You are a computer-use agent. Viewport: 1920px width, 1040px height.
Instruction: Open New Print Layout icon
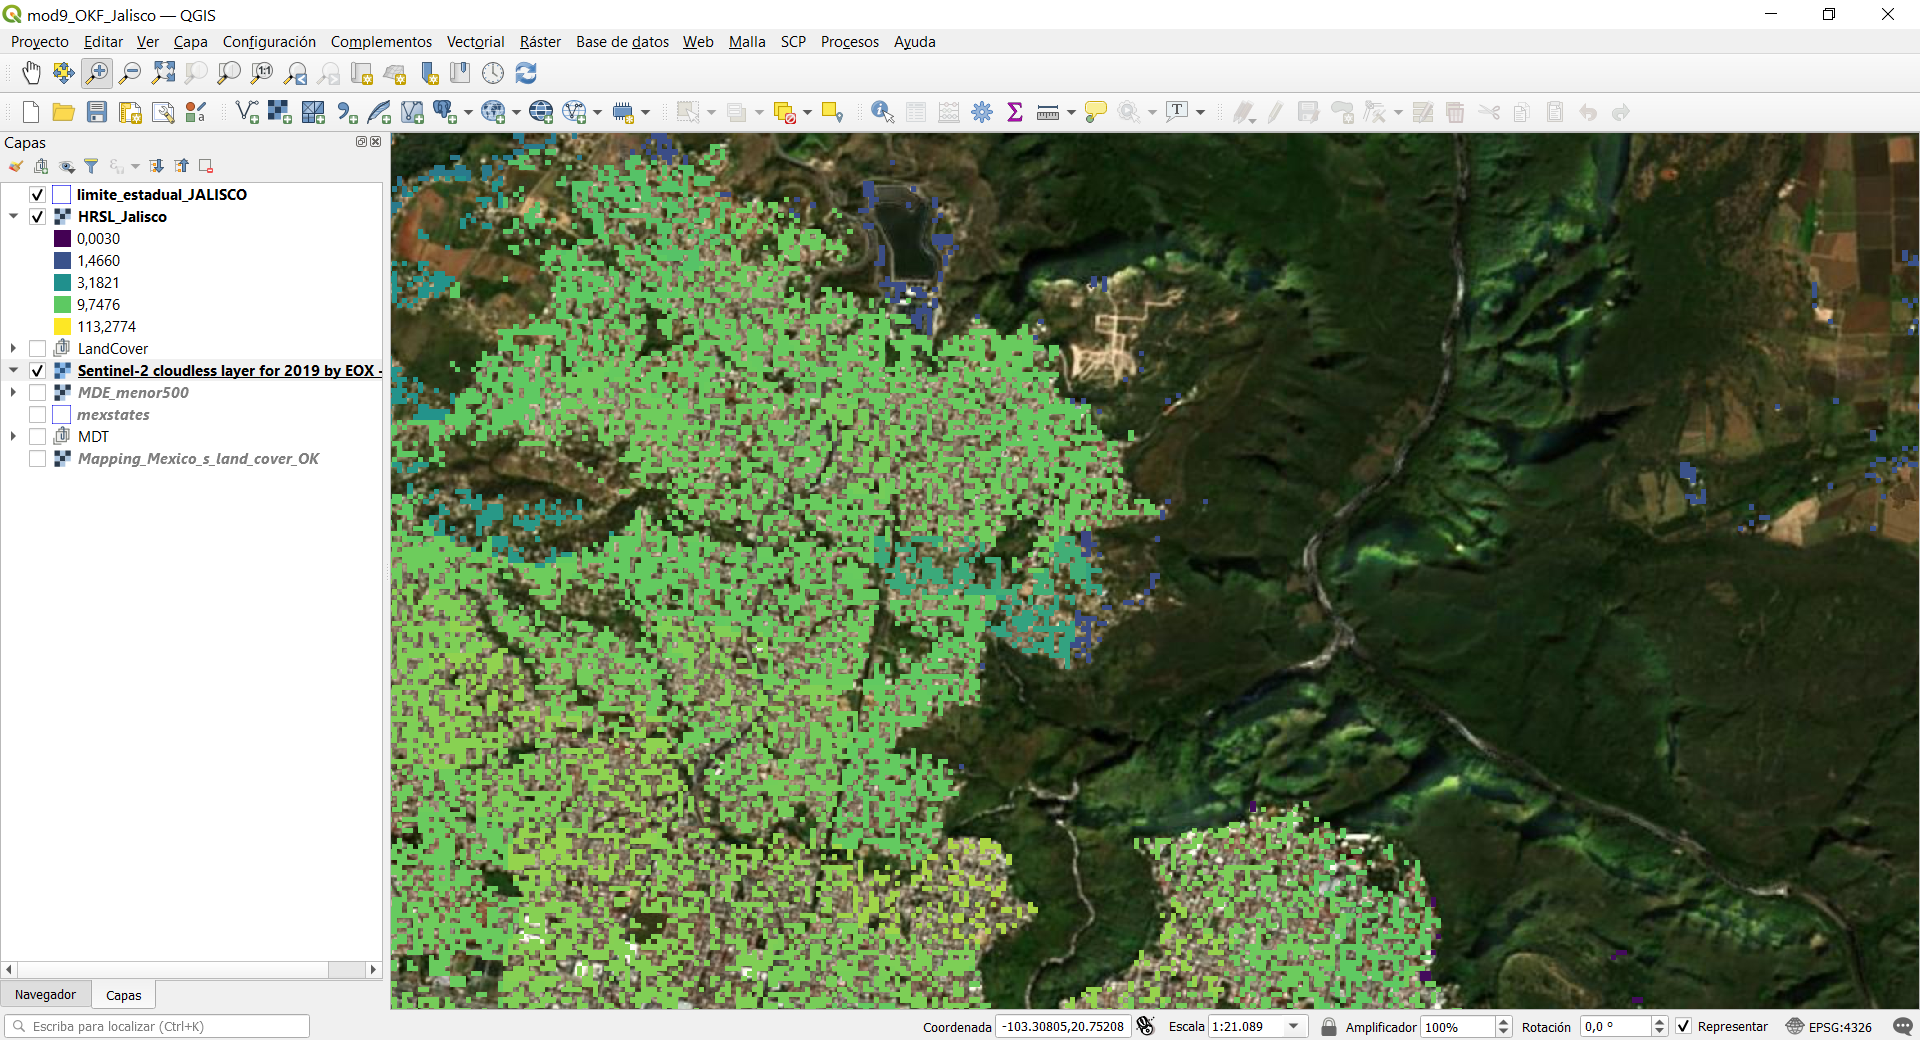(x=130, y=112)
